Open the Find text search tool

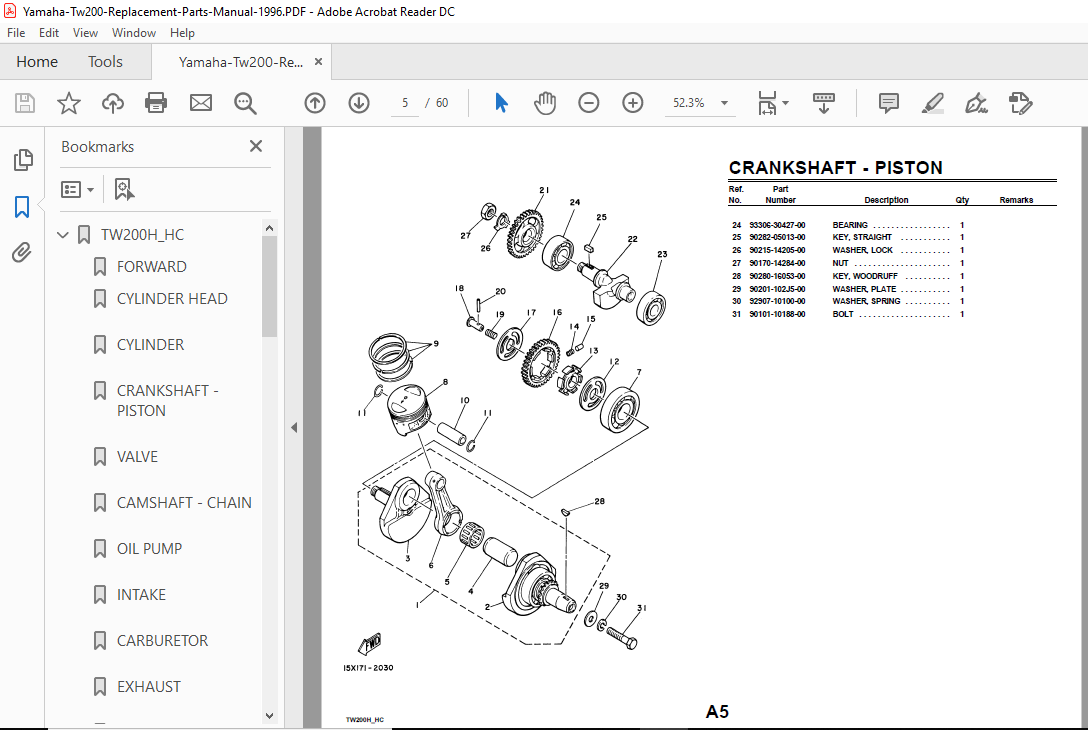pyautogui.click(x=245, y=103)
